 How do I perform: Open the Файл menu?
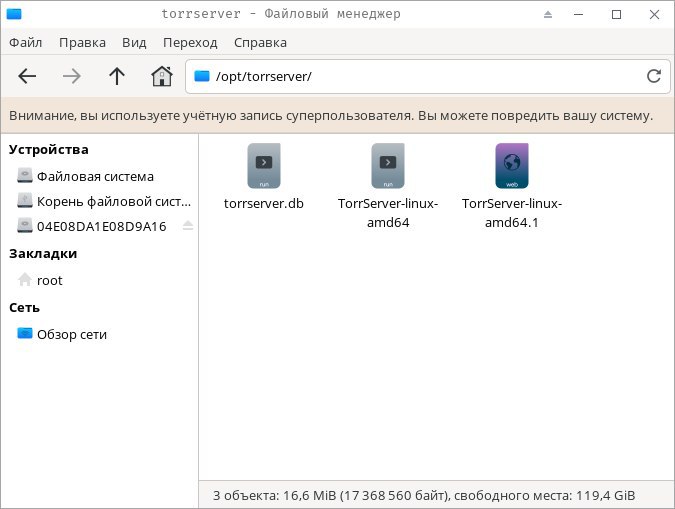tap(25, 43)
